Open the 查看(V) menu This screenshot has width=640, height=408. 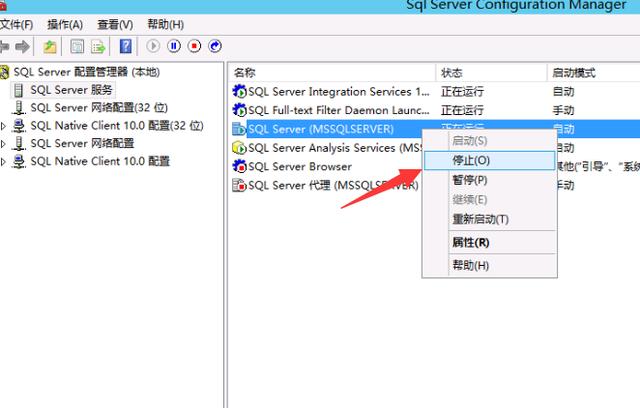coord(115,25)
